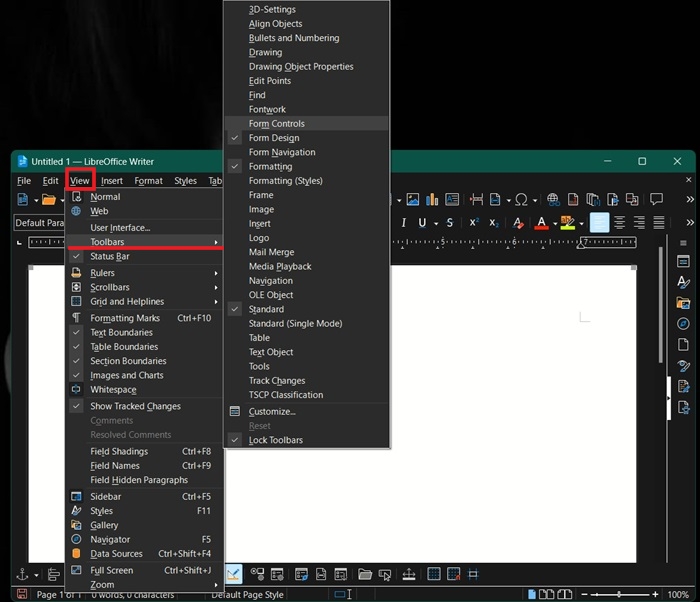Insert special character omega icon
Screen dimensions: 700x602
click(x=521, y=199)
